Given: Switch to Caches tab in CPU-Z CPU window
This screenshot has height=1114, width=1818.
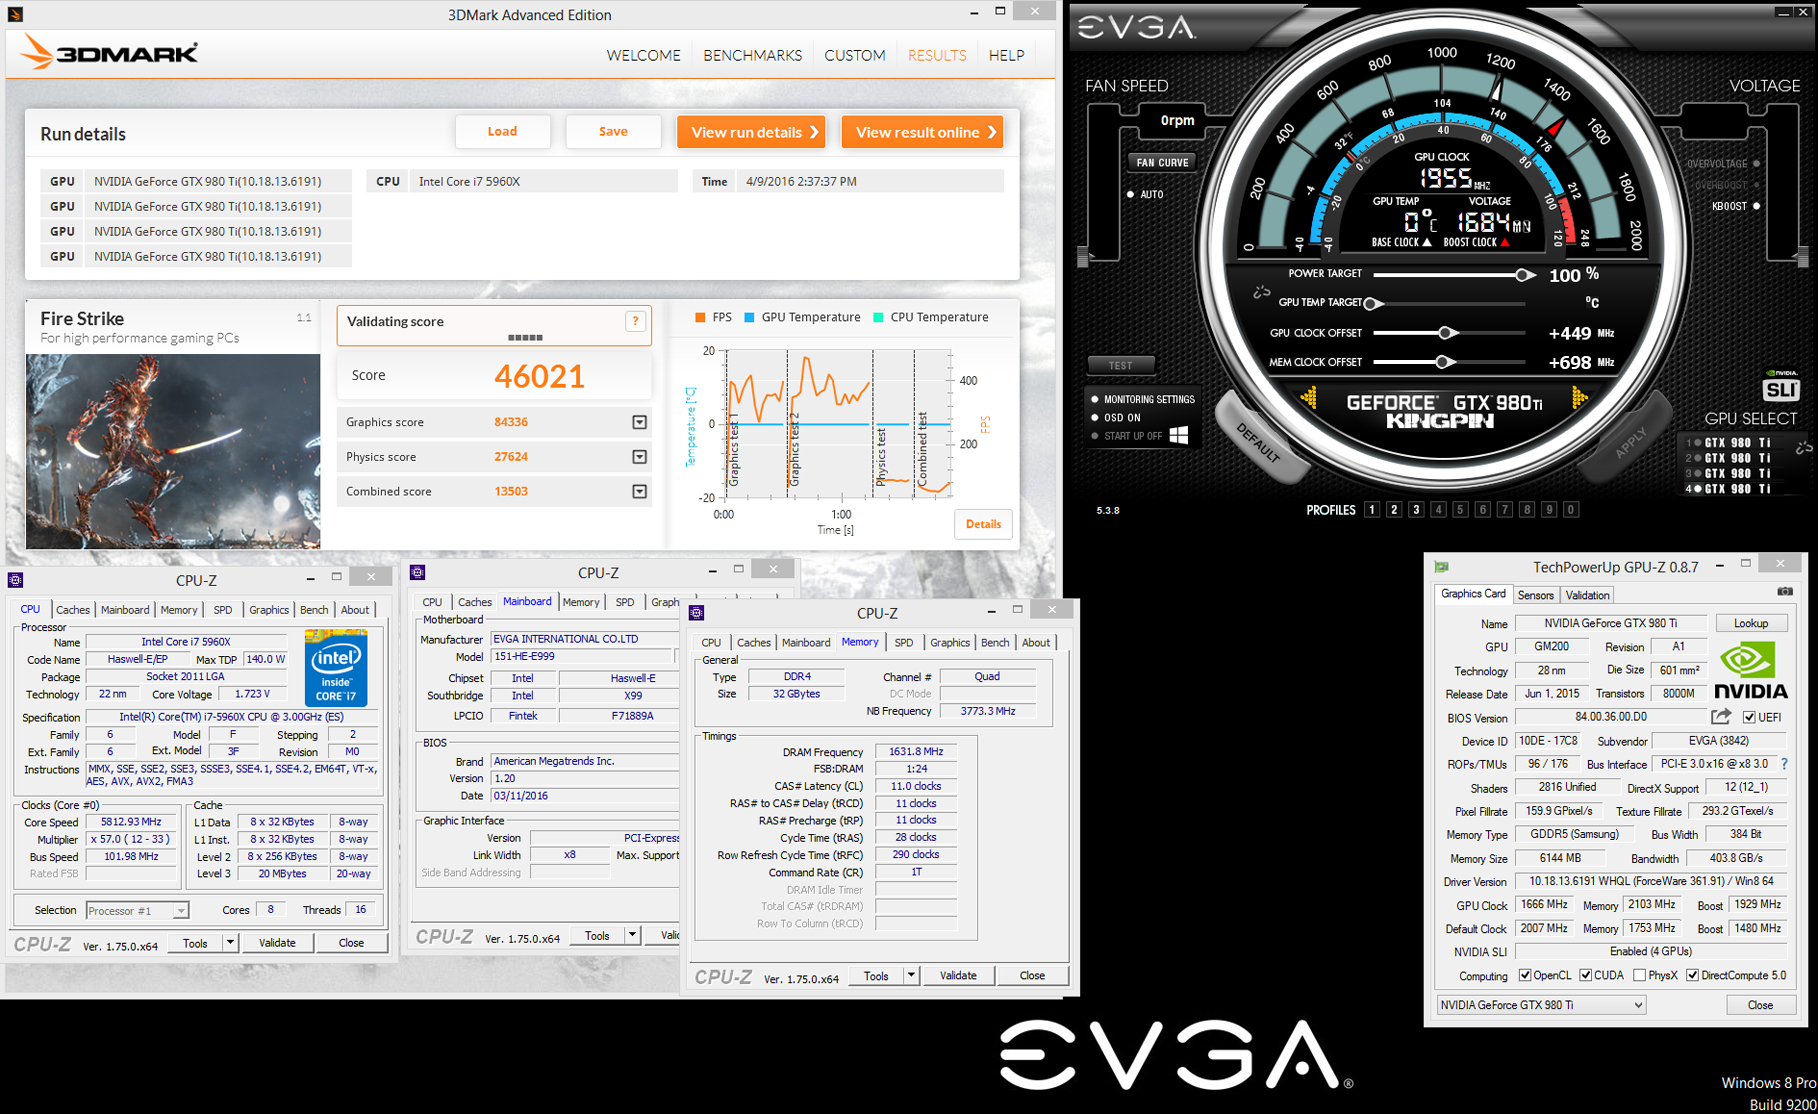Looking at the screenshot, I should (x=72, y=610).
